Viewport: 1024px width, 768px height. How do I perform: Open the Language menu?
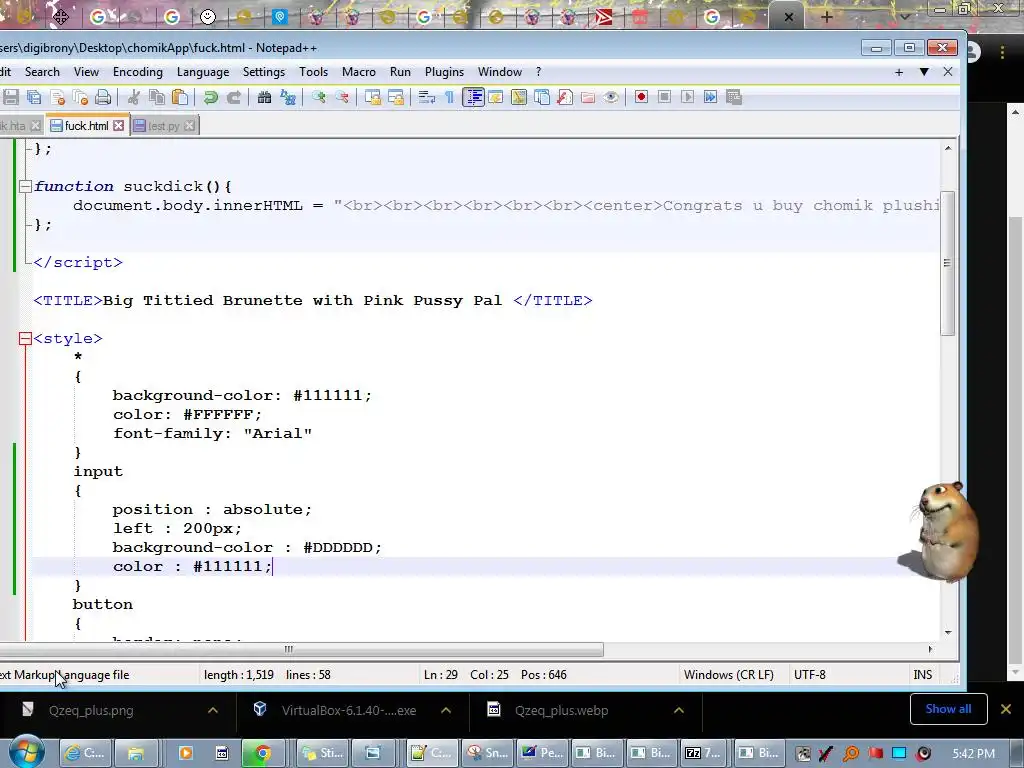click(x=203, y=72)
